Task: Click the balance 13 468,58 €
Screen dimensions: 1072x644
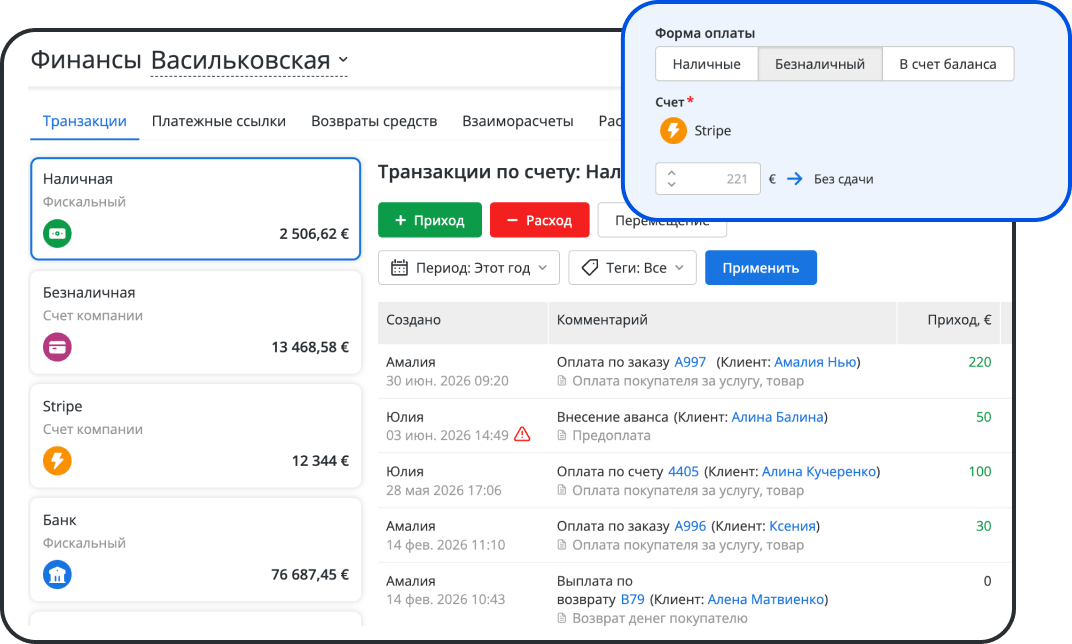Action: (x=310, y=347)
